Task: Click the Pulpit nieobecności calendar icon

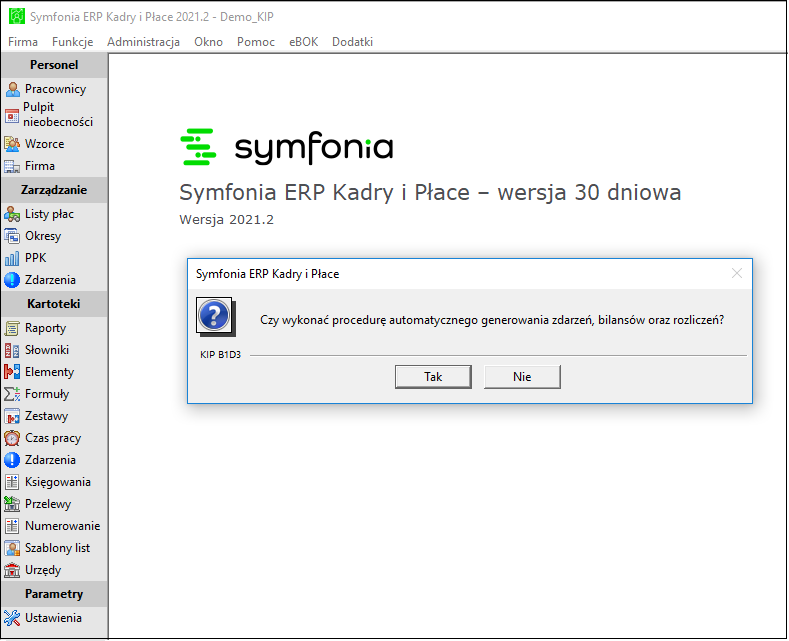Action: [x=12, y=115]
